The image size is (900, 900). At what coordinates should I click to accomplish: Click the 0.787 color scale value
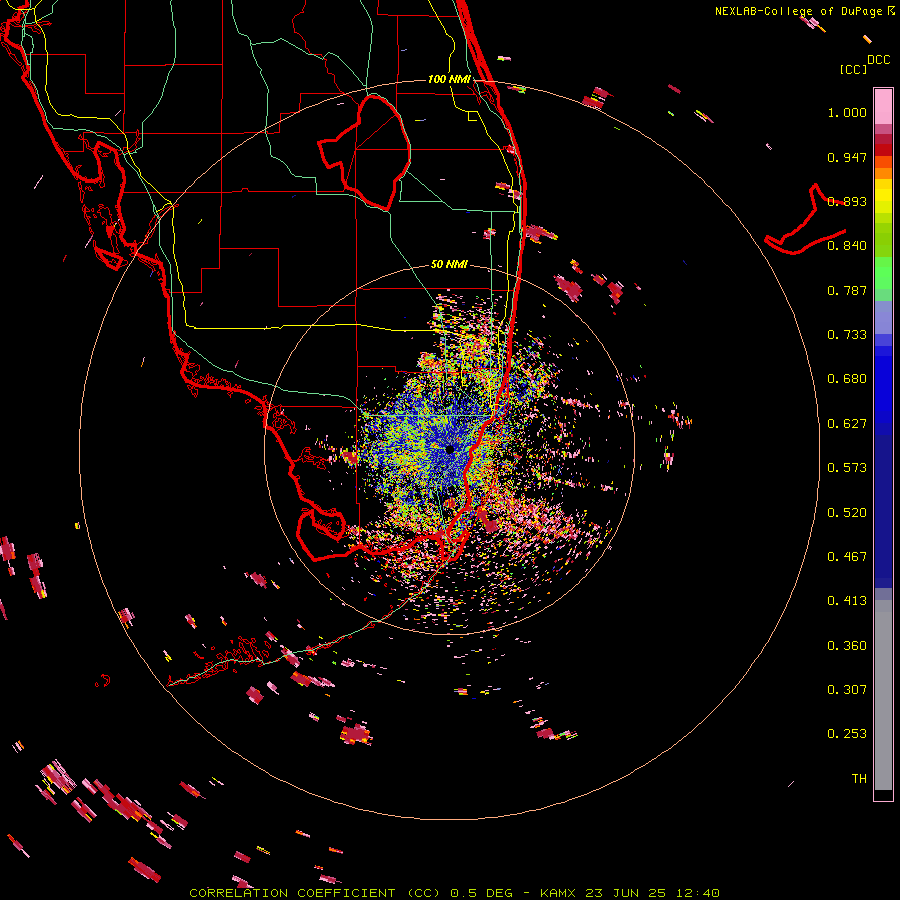[847, 290]
